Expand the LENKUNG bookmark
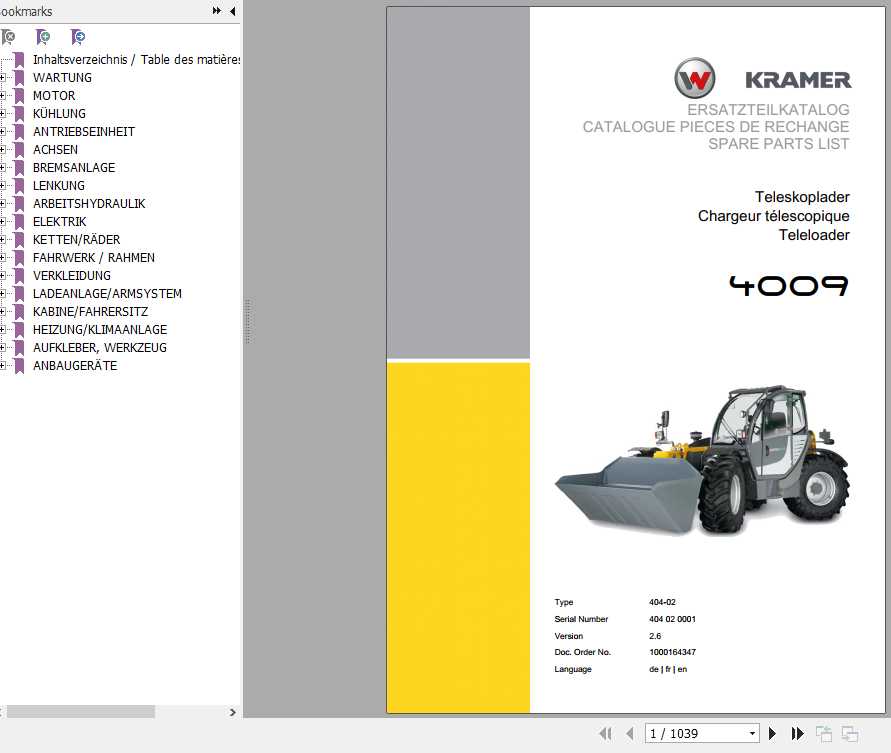The width and height of the screenshot is (891, 753). point(3,185)
